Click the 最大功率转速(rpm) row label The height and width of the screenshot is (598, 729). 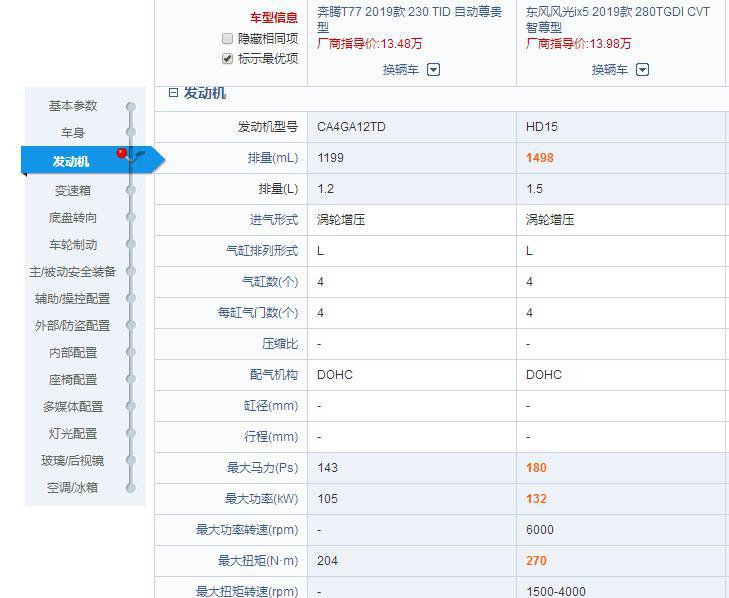point(247,530)
